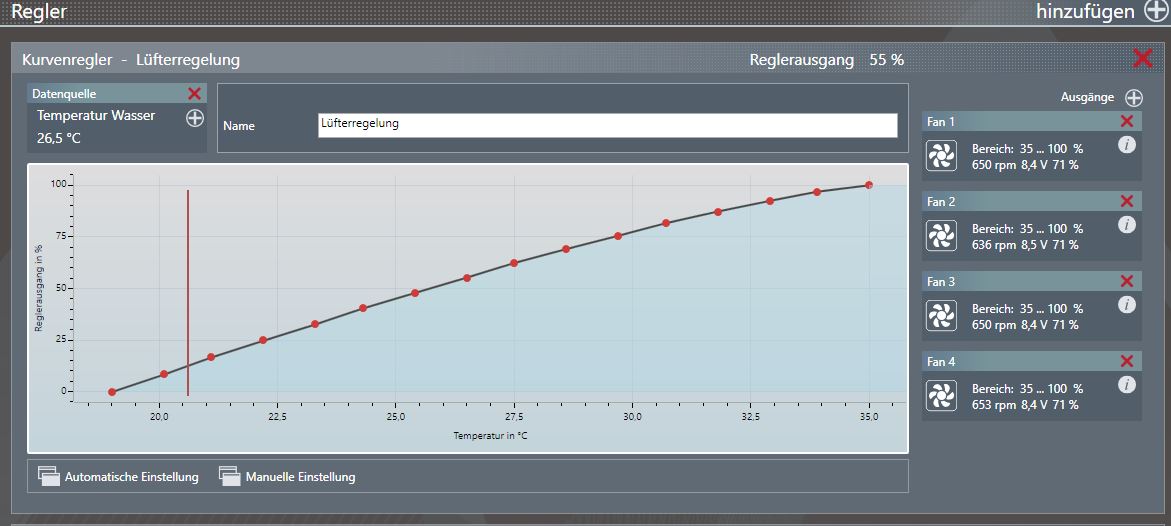
Task: Select the curve point at 35 °C, 100 %
Action: click(x=869, y=185)
